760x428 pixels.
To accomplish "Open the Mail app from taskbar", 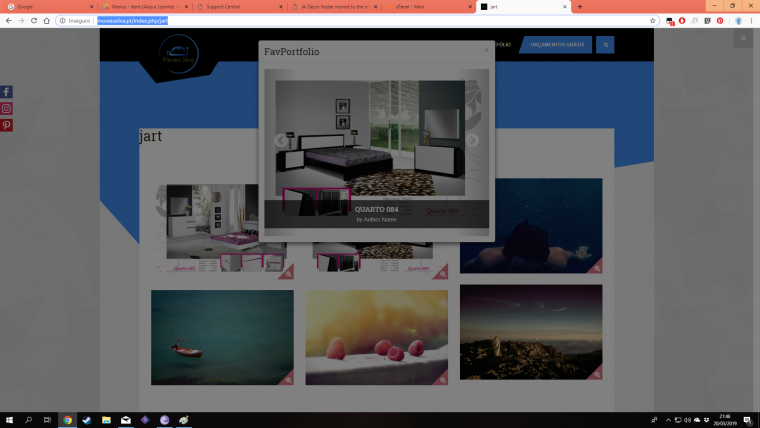I will 126,420.
